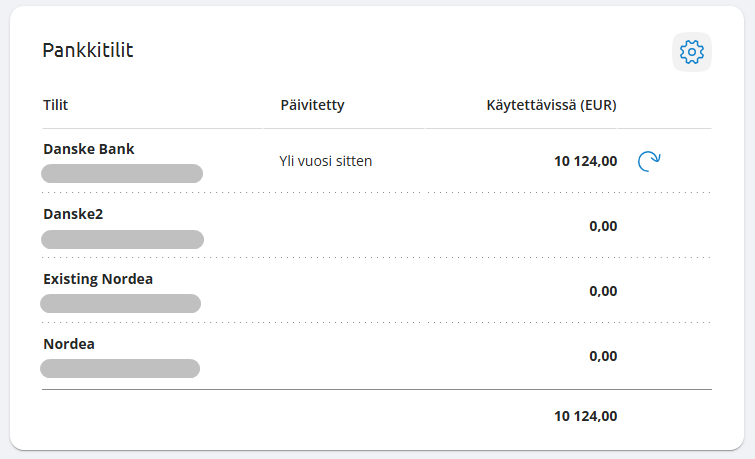
Task: Click the total sum 10 124,00
Action: (x=585, y=415)
